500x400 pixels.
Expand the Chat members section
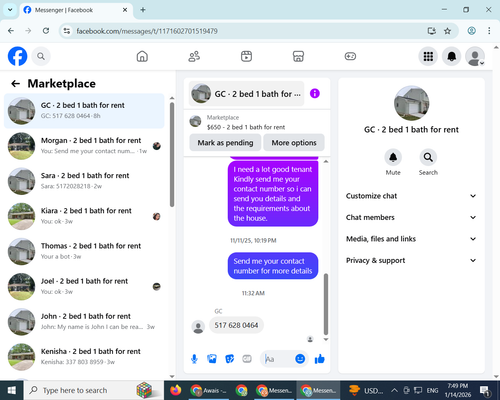[411, 217]
